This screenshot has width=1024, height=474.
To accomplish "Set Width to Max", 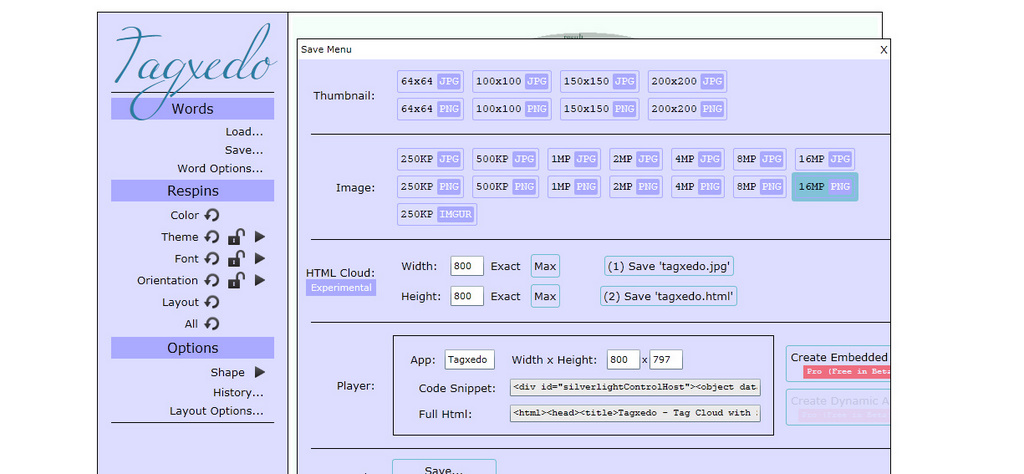I will [x=545, y=266].
